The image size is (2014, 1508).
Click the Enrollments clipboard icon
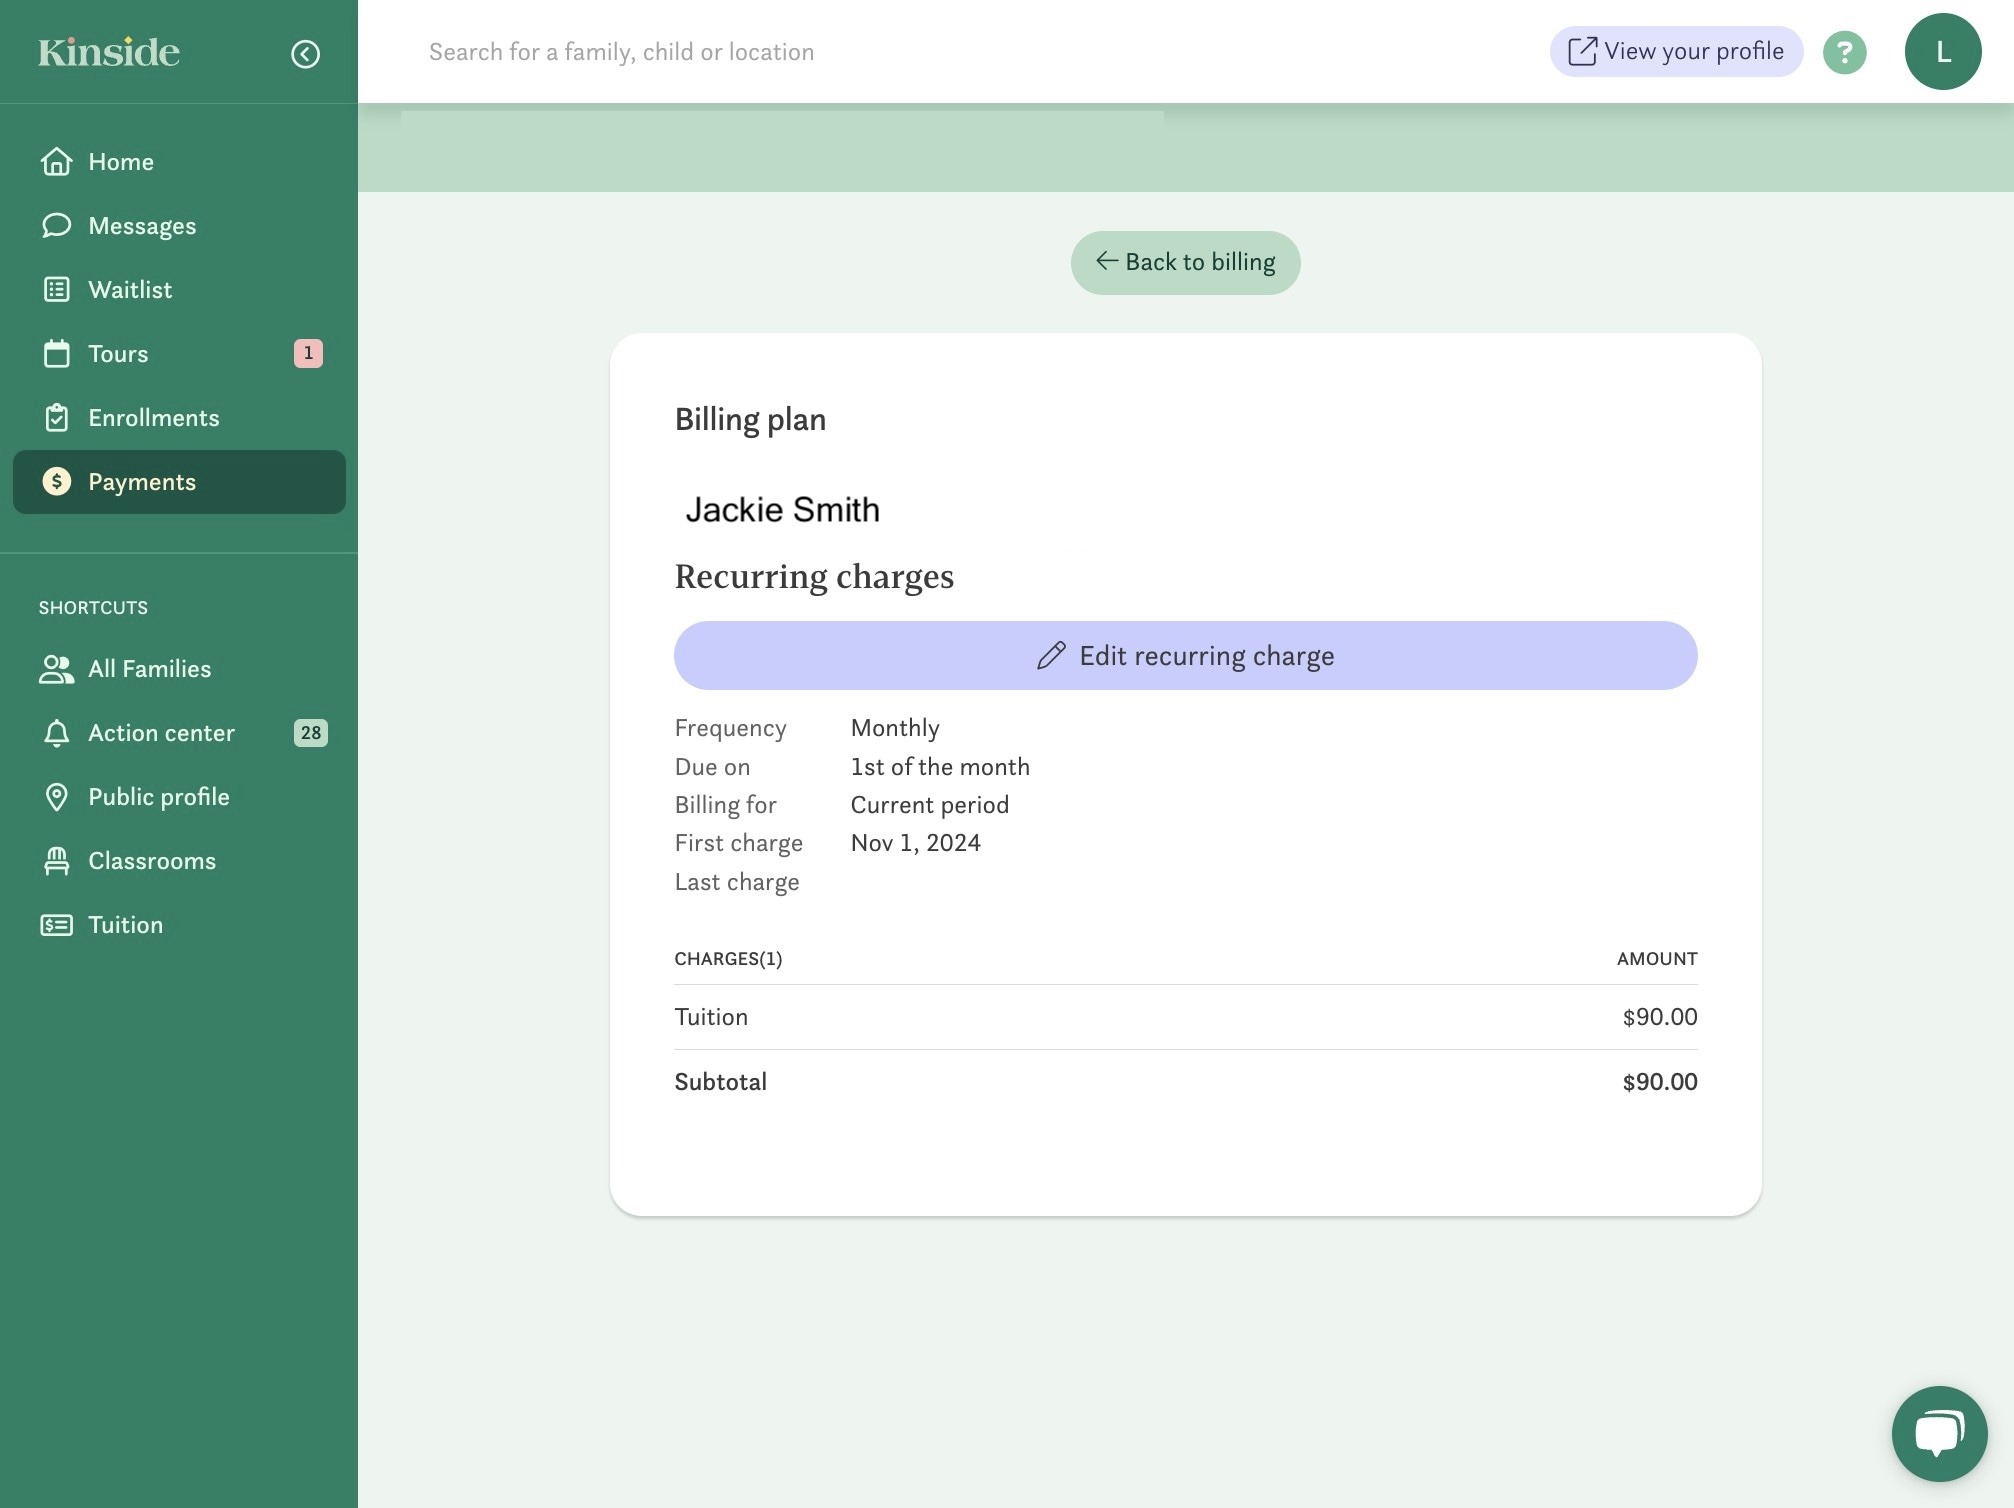(x=57, y=418)
